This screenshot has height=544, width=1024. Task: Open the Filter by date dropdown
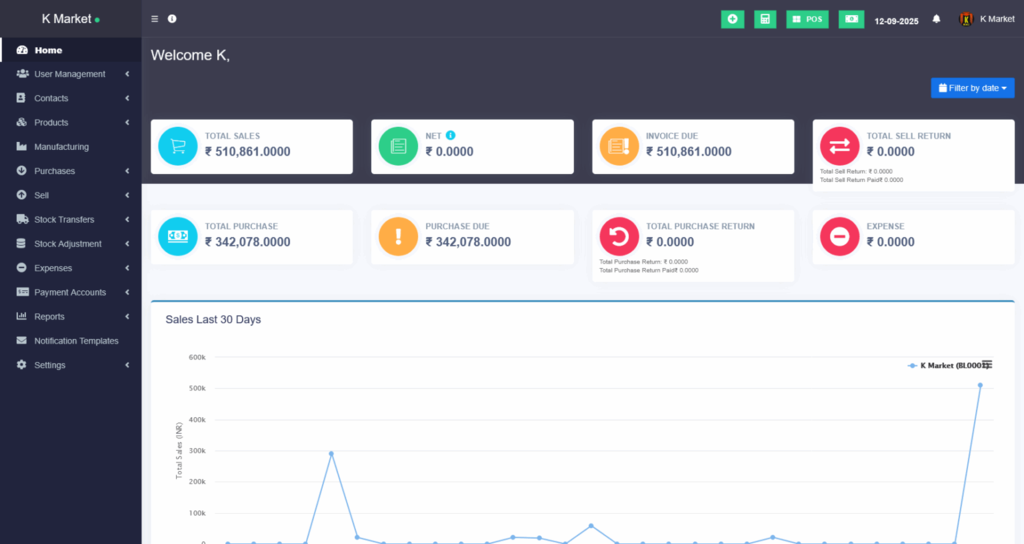click(x=972, y=88)
